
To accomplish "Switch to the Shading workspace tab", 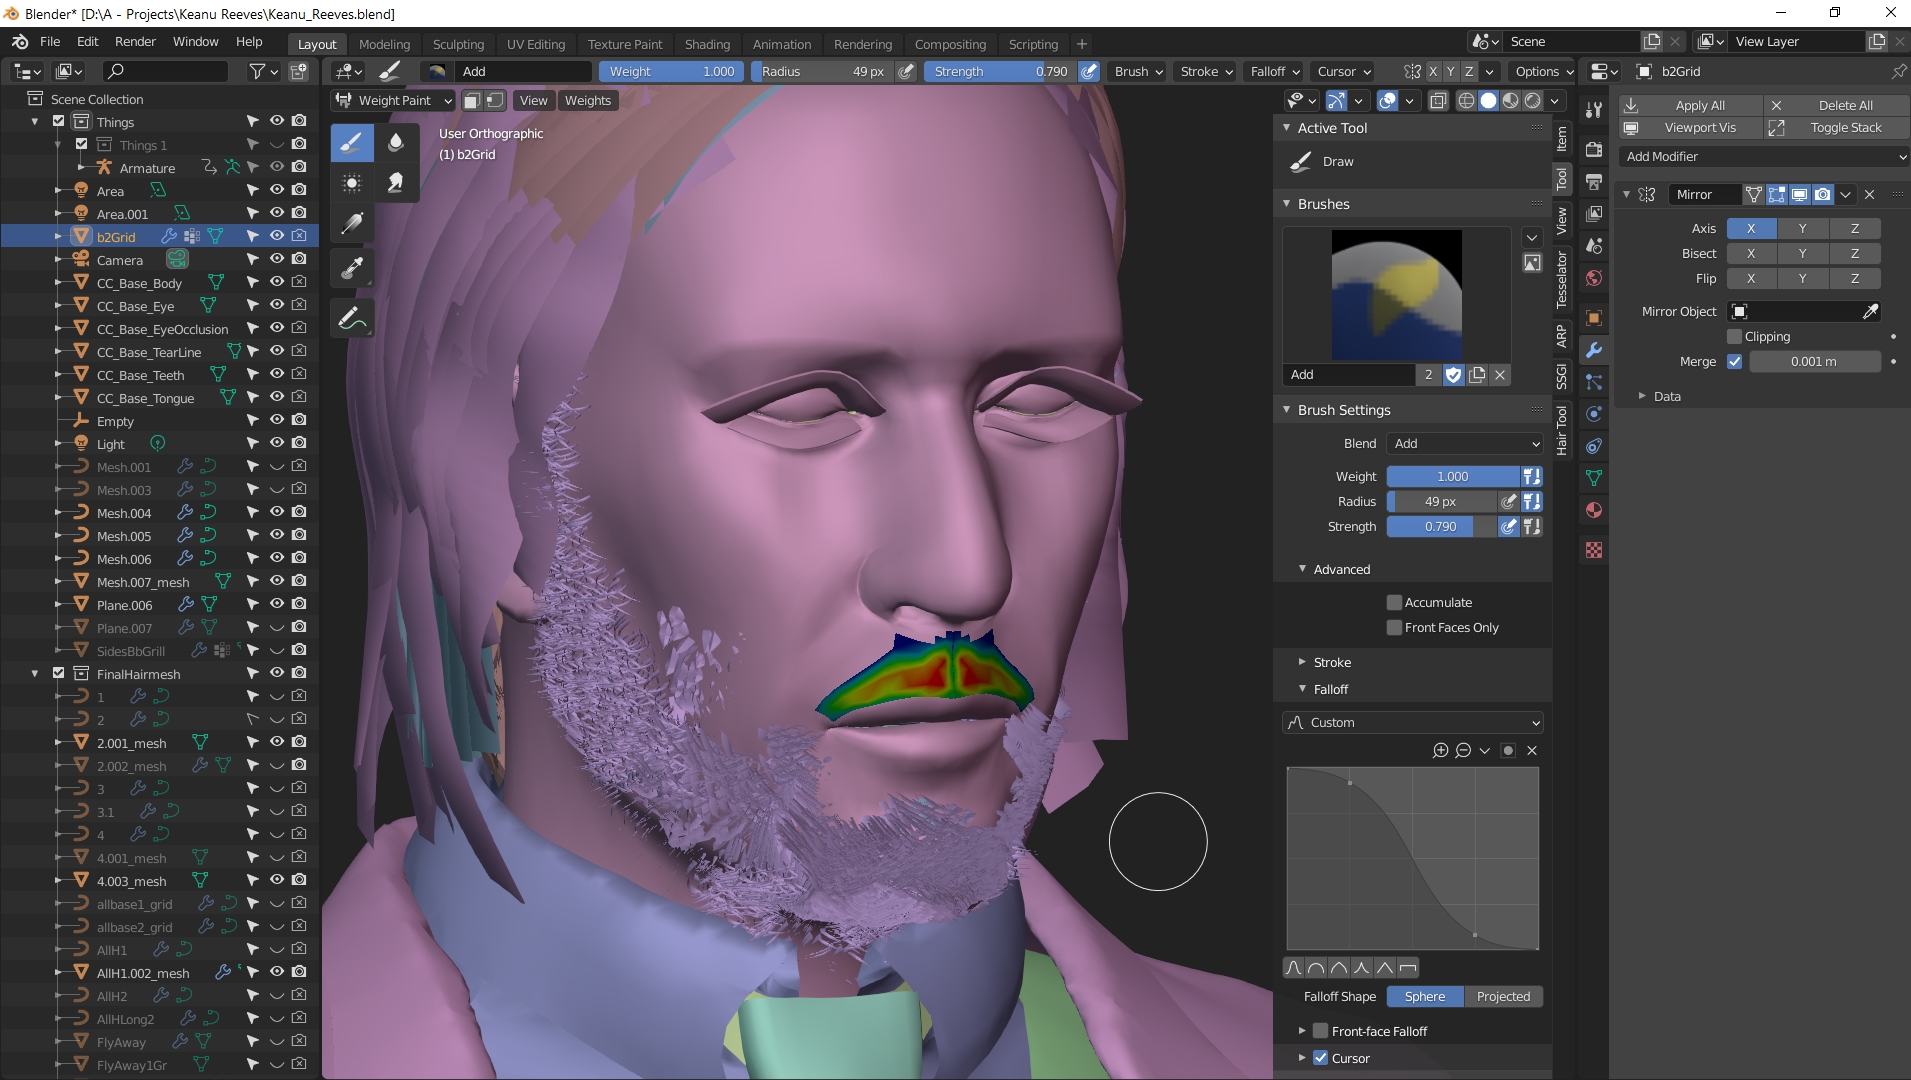I will (x=707, y=44).
